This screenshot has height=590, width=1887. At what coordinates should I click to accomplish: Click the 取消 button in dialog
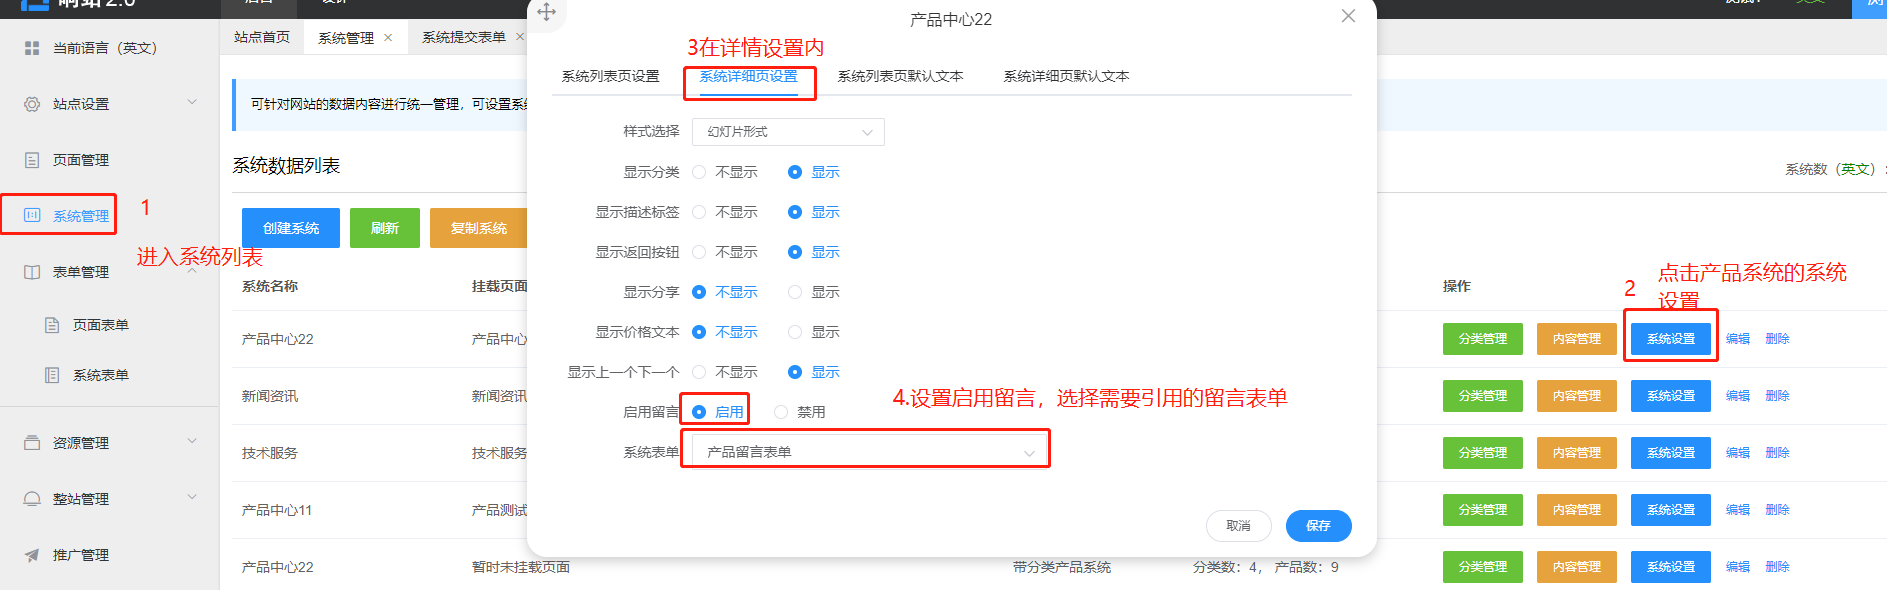point(1238,526)
